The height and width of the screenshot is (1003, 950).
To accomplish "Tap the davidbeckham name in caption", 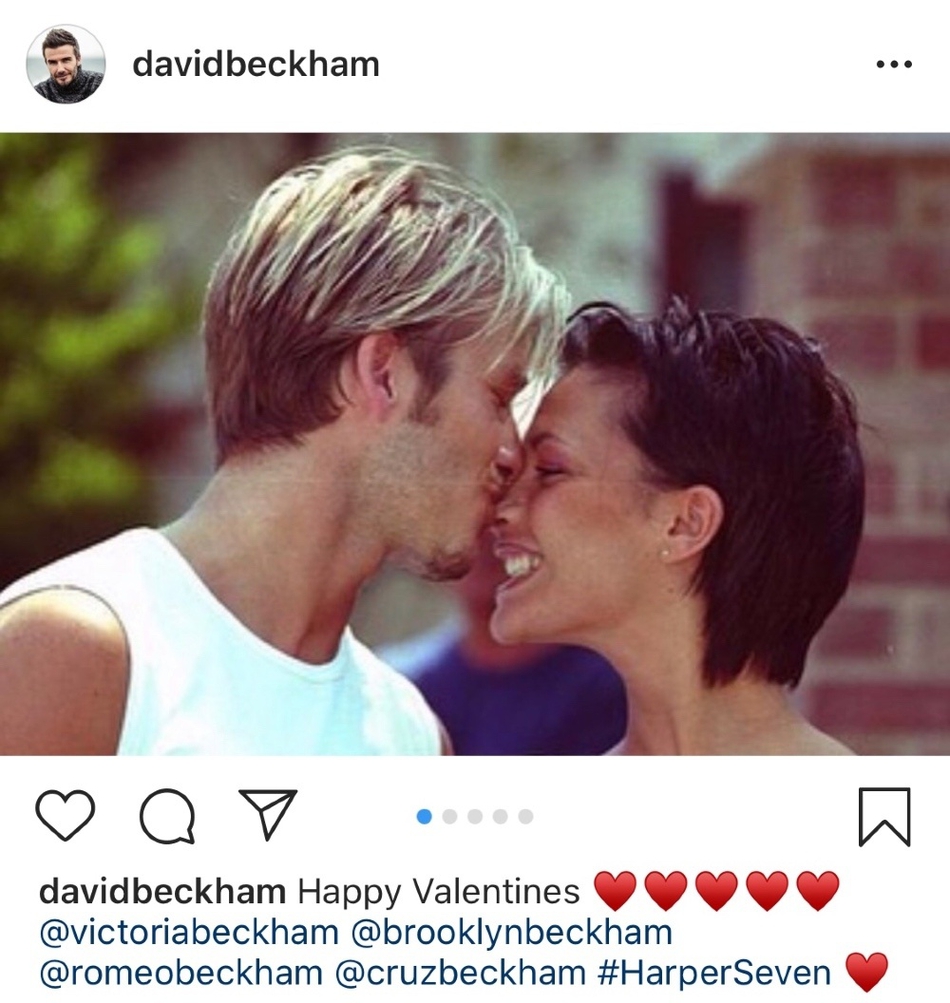I will coord(162,891).
